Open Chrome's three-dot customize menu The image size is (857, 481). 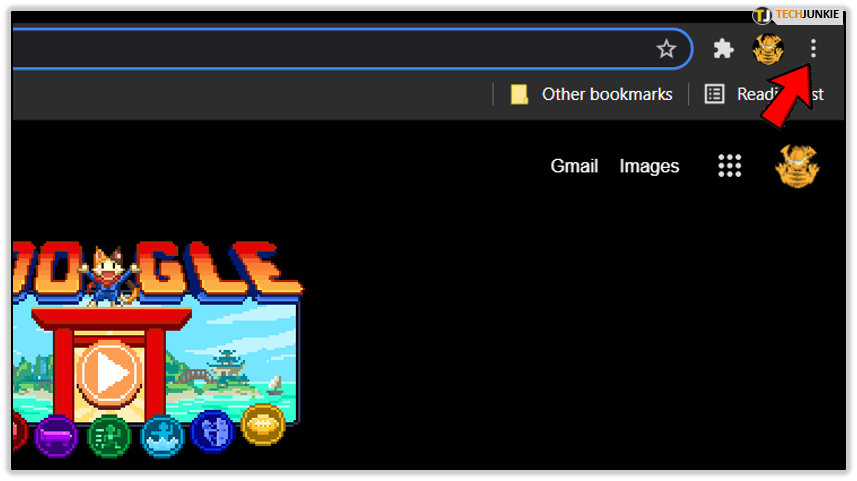pos(813,48)
